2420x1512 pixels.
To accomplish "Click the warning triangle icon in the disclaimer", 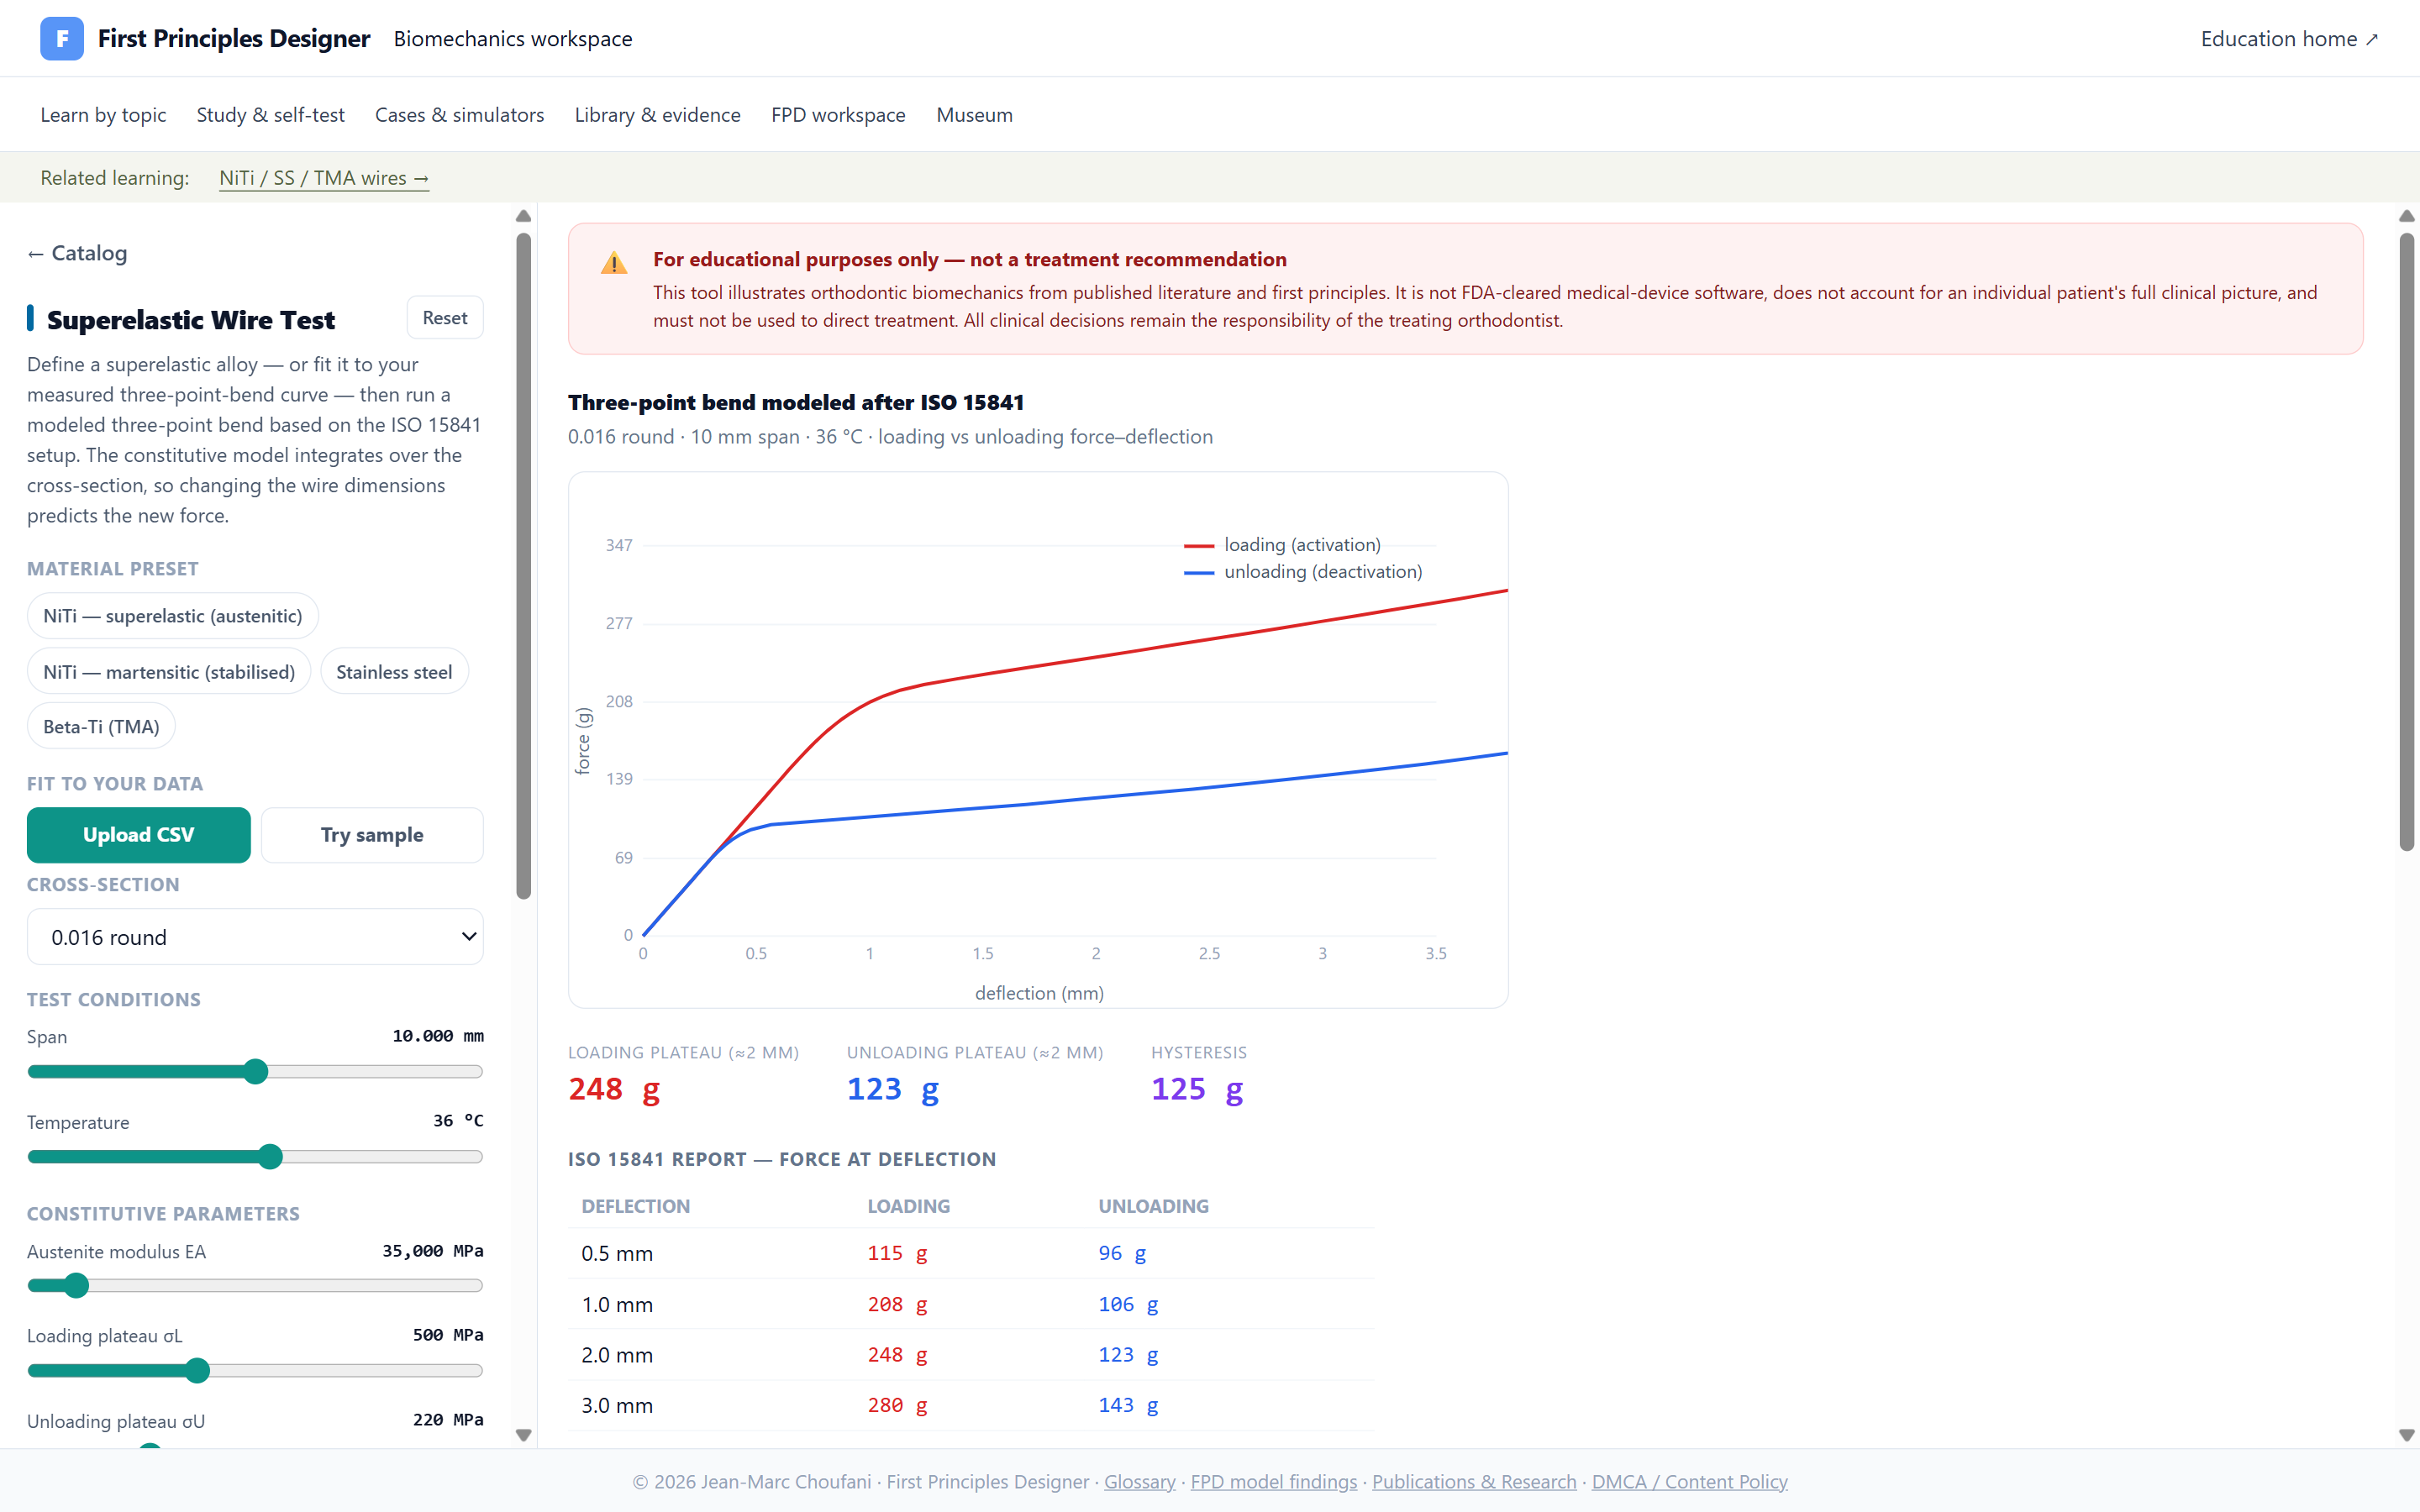I will (x=613, y=263).
